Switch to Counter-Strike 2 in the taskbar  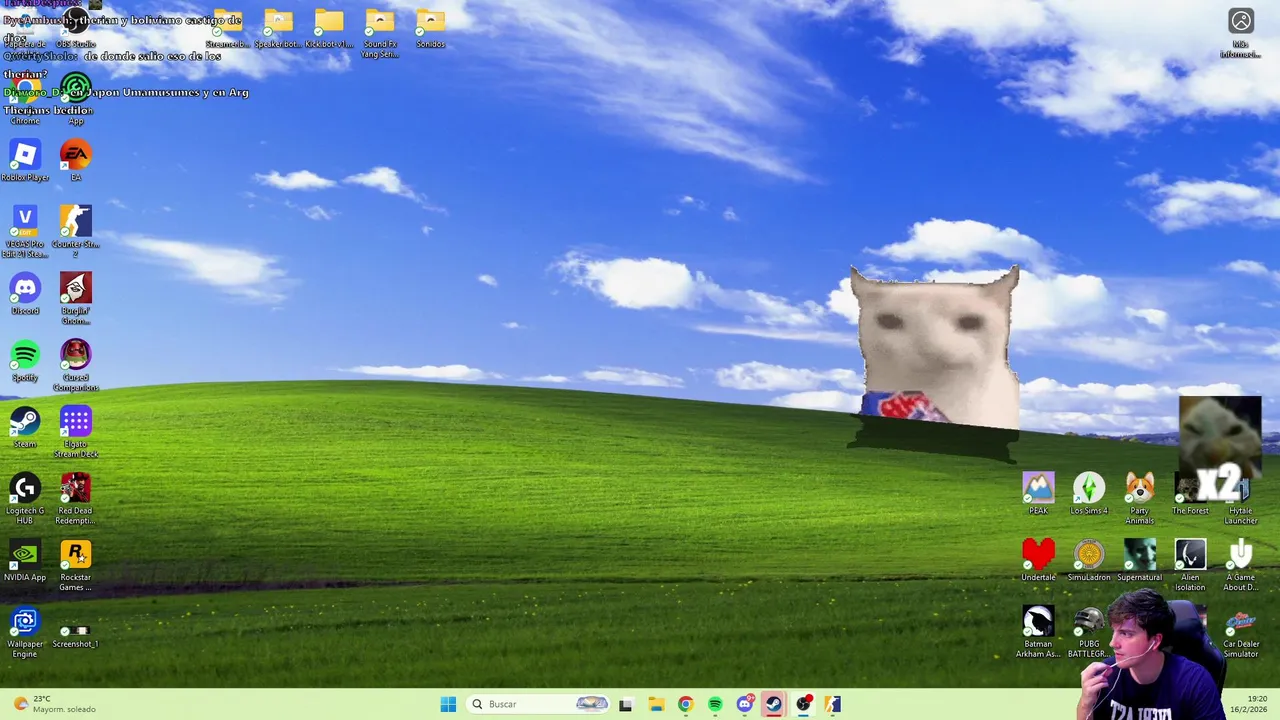(x=833, y=704)
